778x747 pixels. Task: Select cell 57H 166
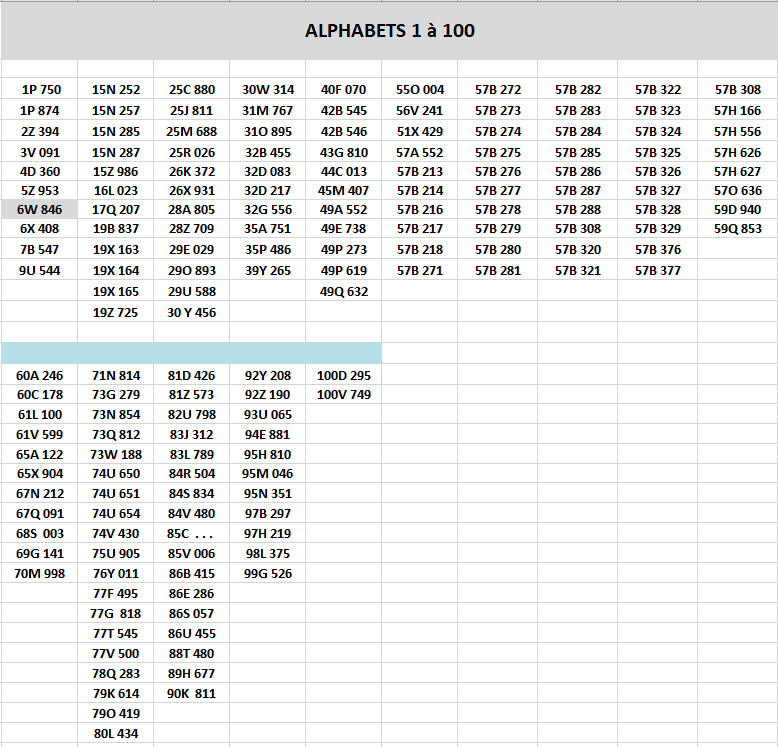[x=737, y=111]
